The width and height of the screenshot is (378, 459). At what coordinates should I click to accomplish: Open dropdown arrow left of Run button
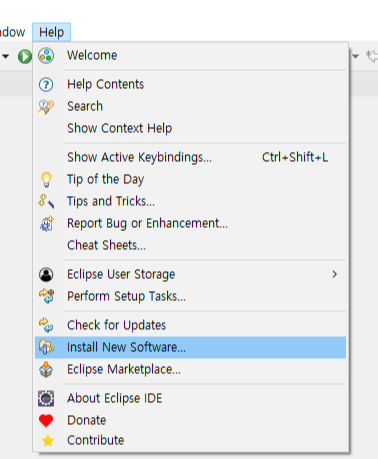pos(6,57)
